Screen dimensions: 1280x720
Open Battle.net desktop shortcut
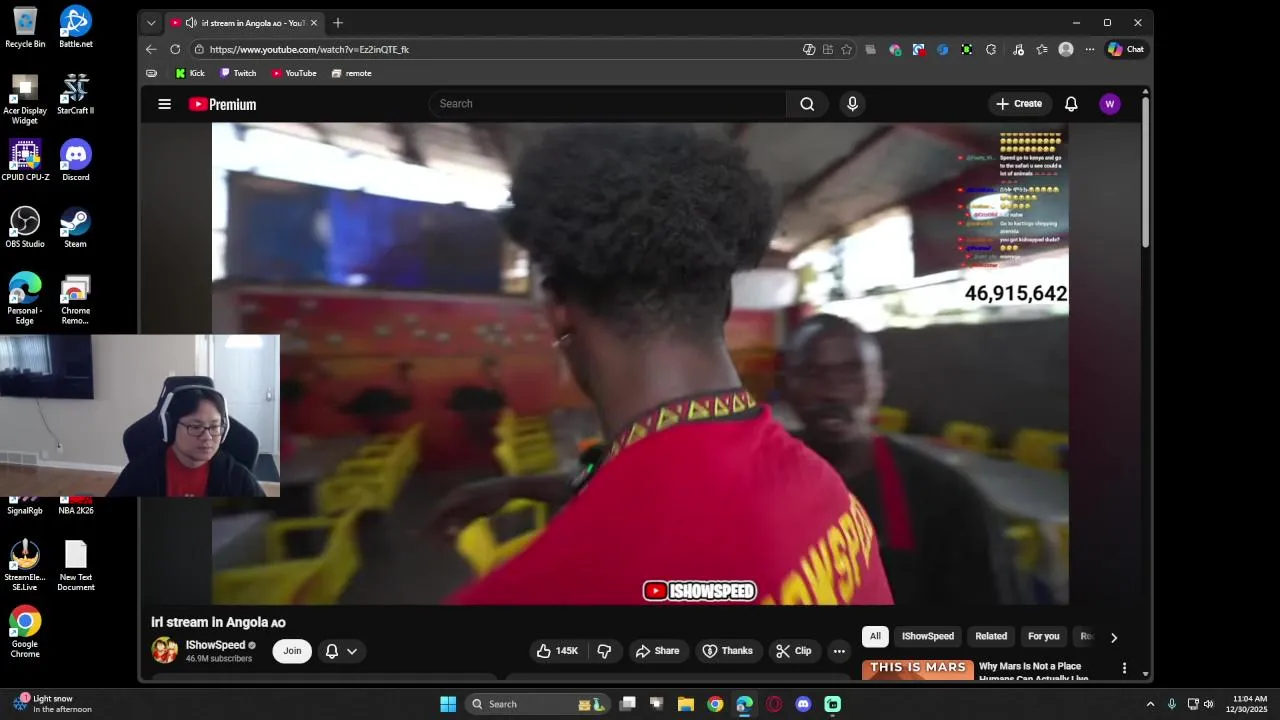(x=76, y=27)
